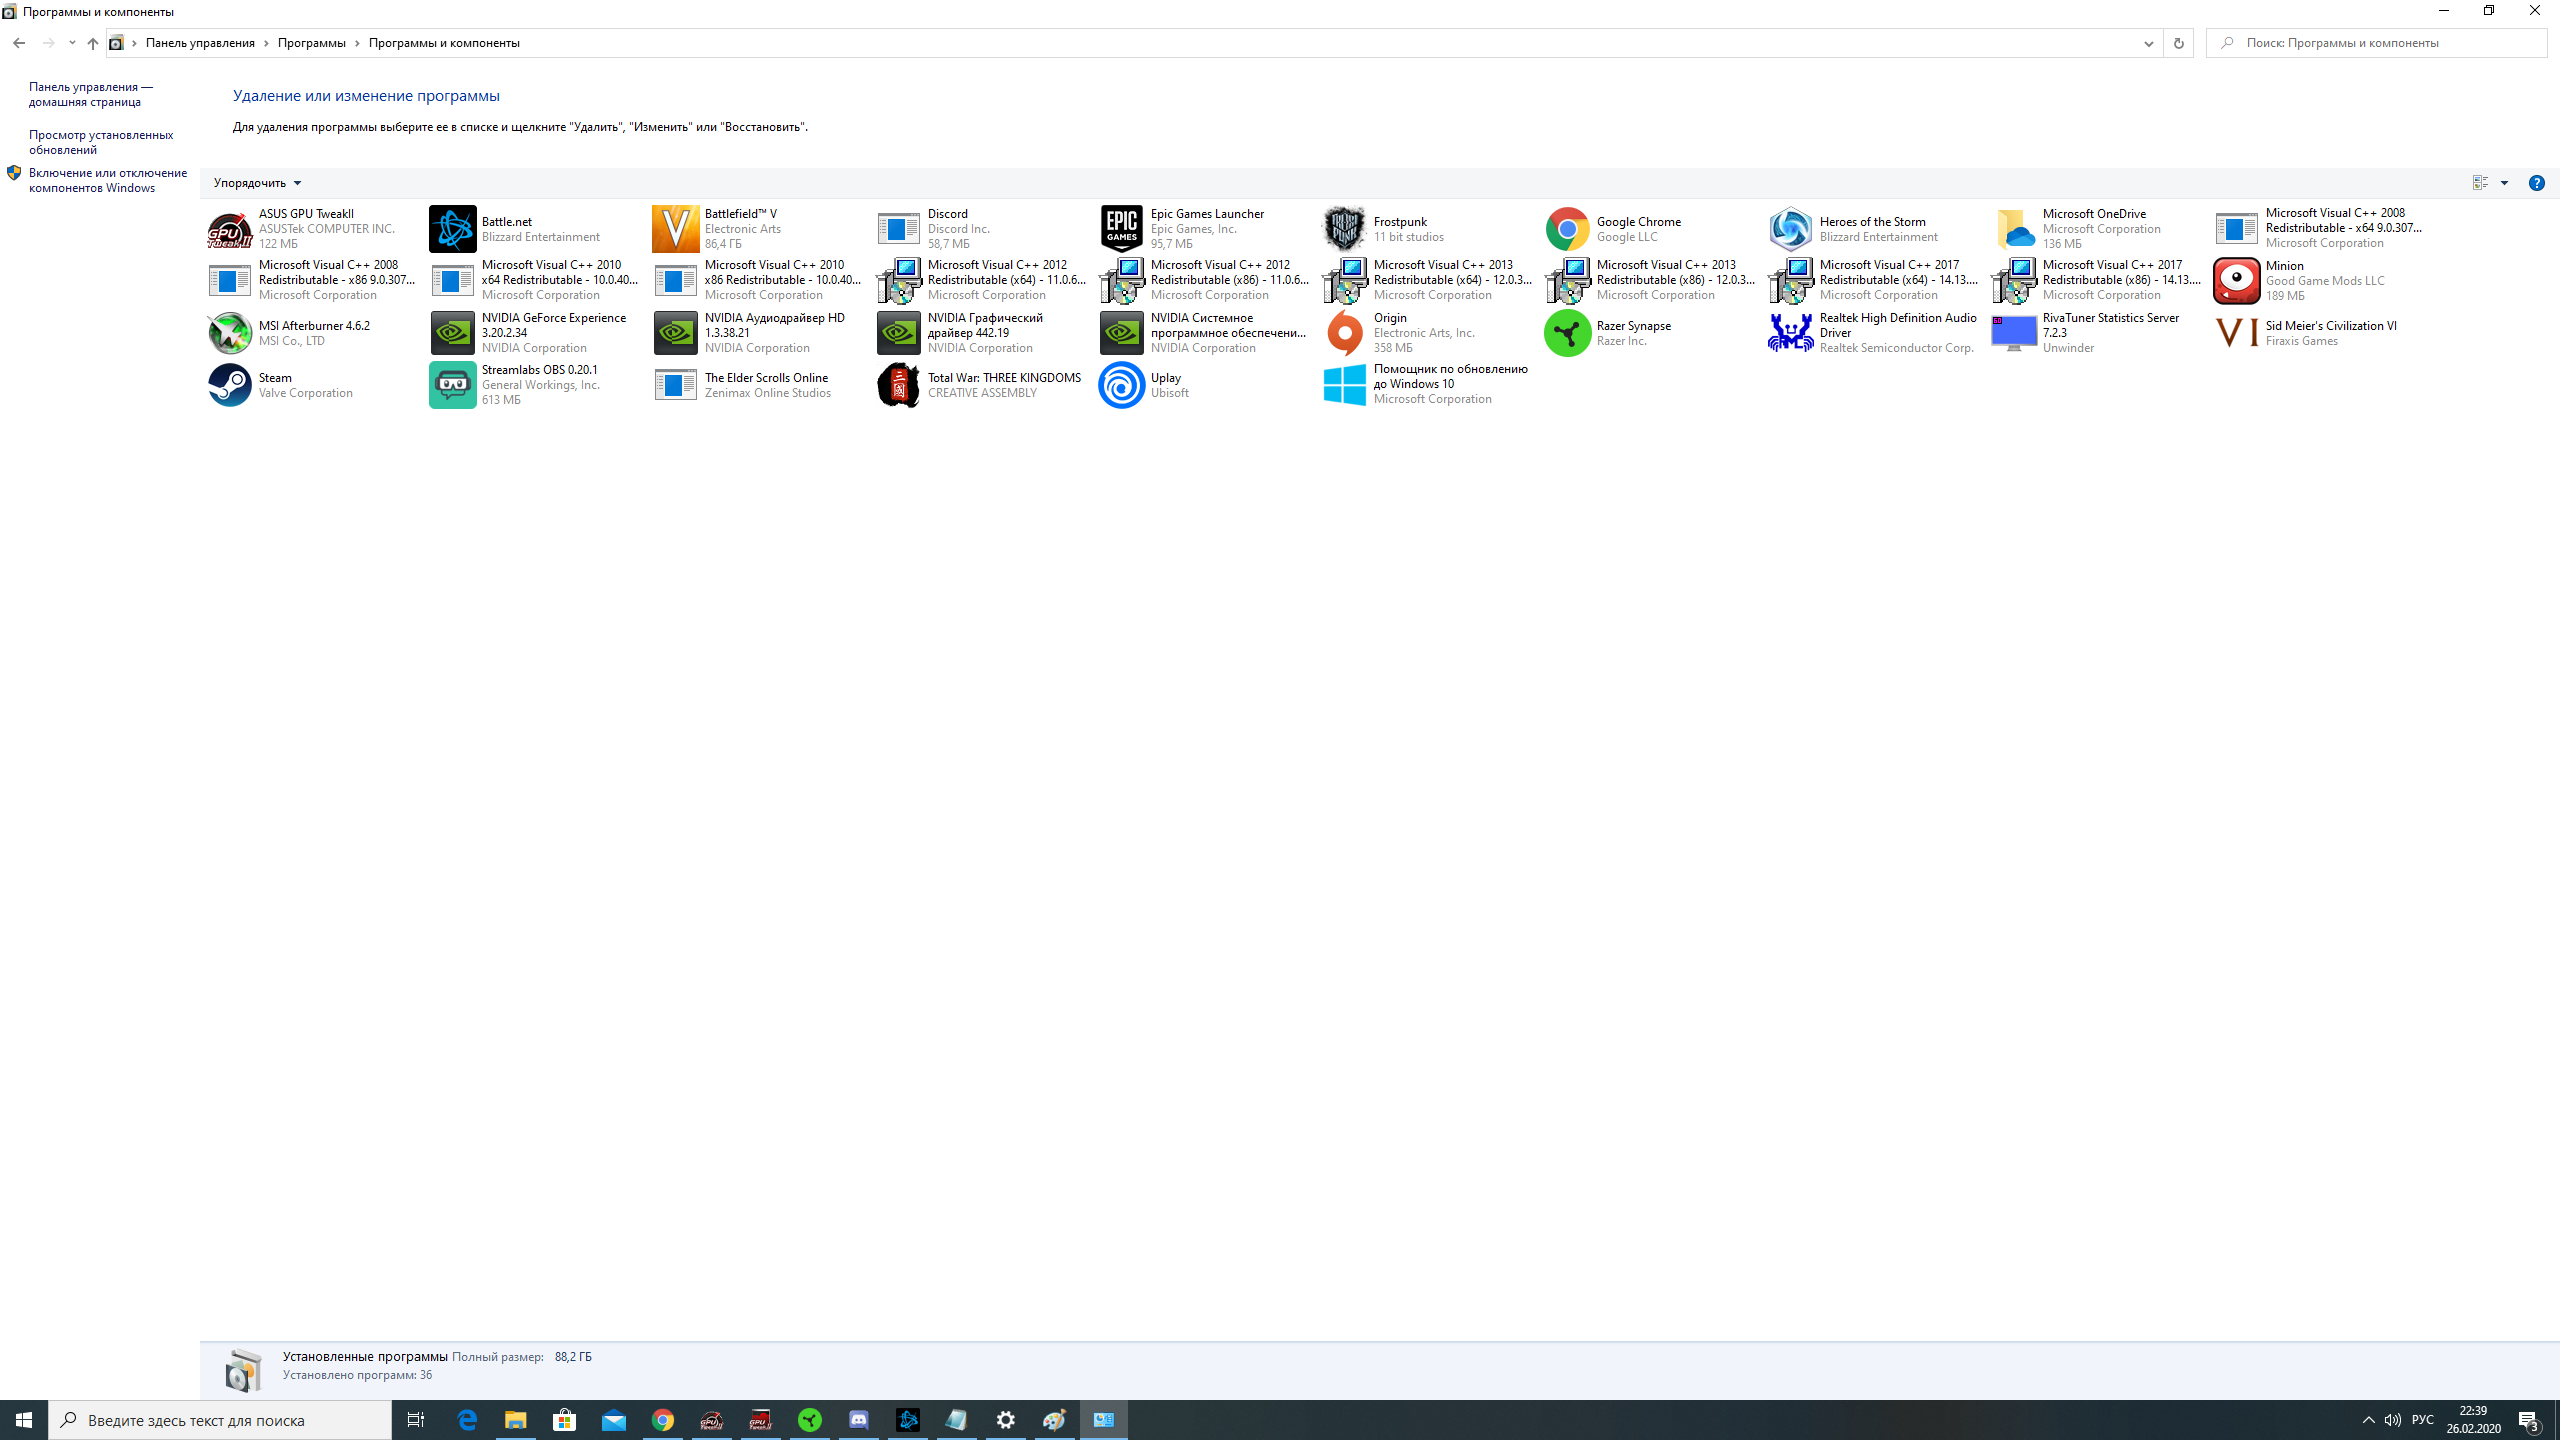Click the Google Chrome entry icon
2560x1440 pixels.
tap(1567, 229)
